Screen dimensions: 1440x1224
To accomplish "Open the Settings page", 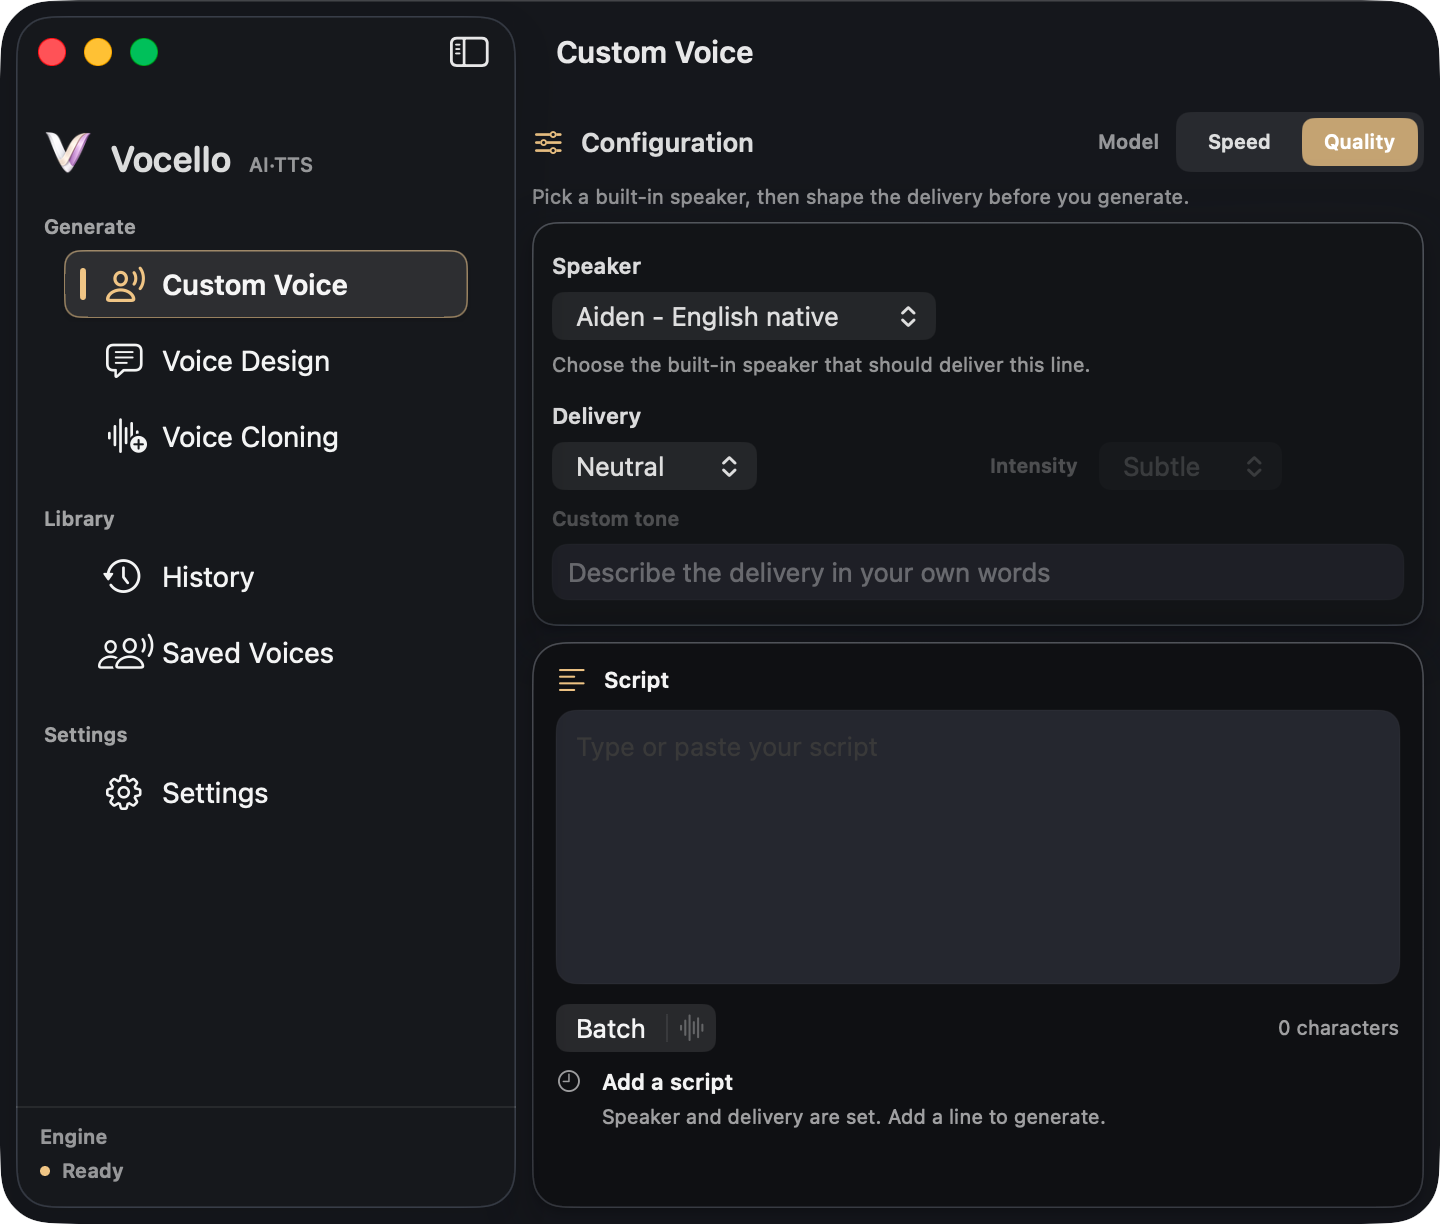I will pyautogui.click(x=266, y=793).
